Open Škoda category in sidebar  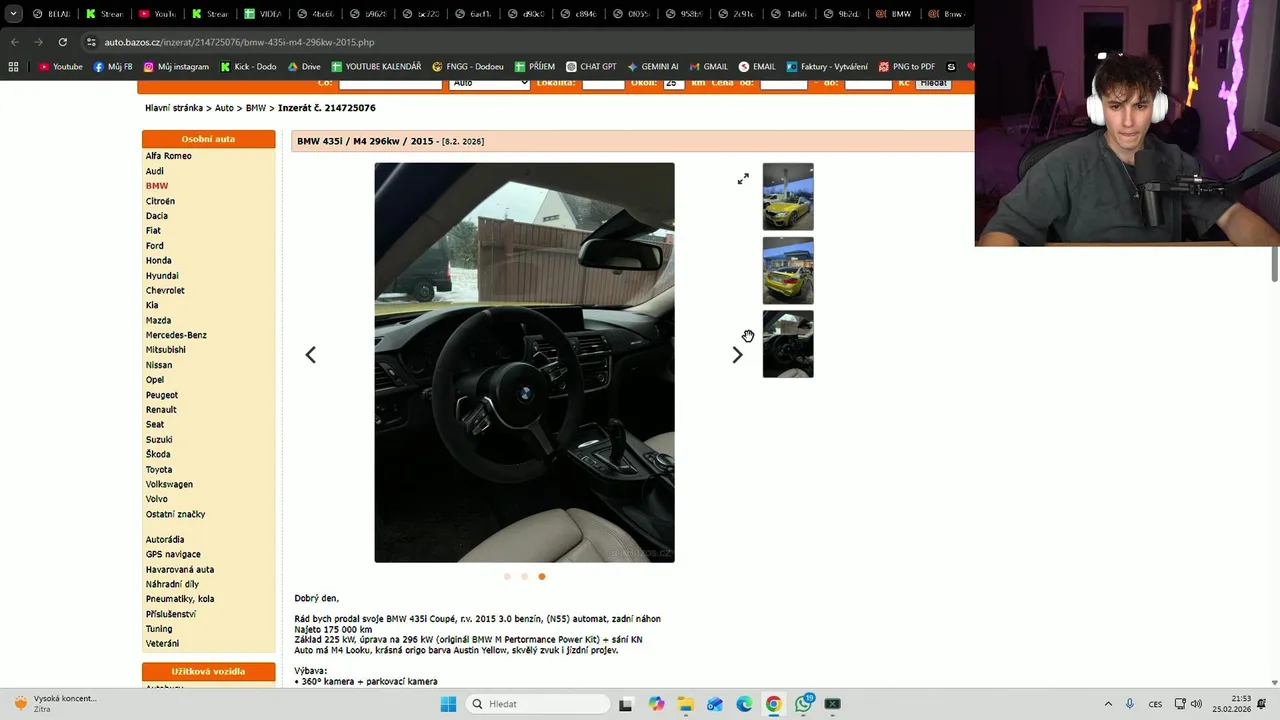point(158,454)
